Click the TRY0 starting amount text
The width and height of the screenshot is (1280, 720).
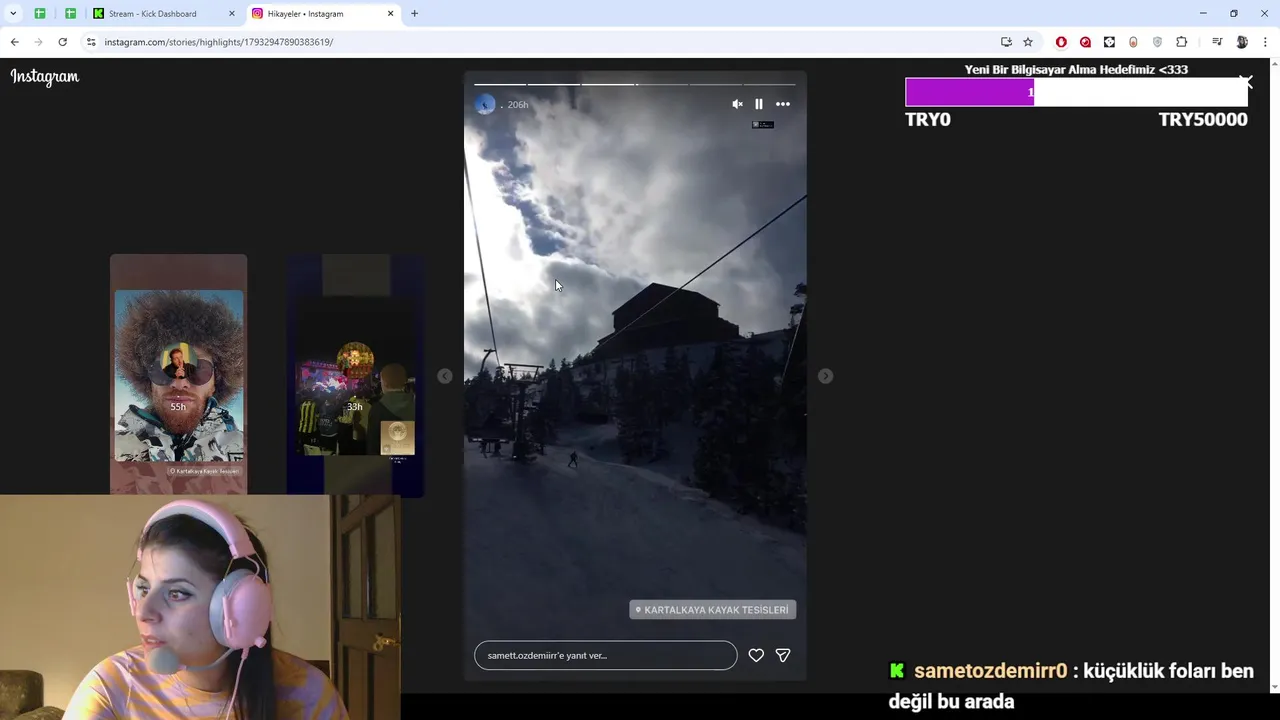(928, 120)
